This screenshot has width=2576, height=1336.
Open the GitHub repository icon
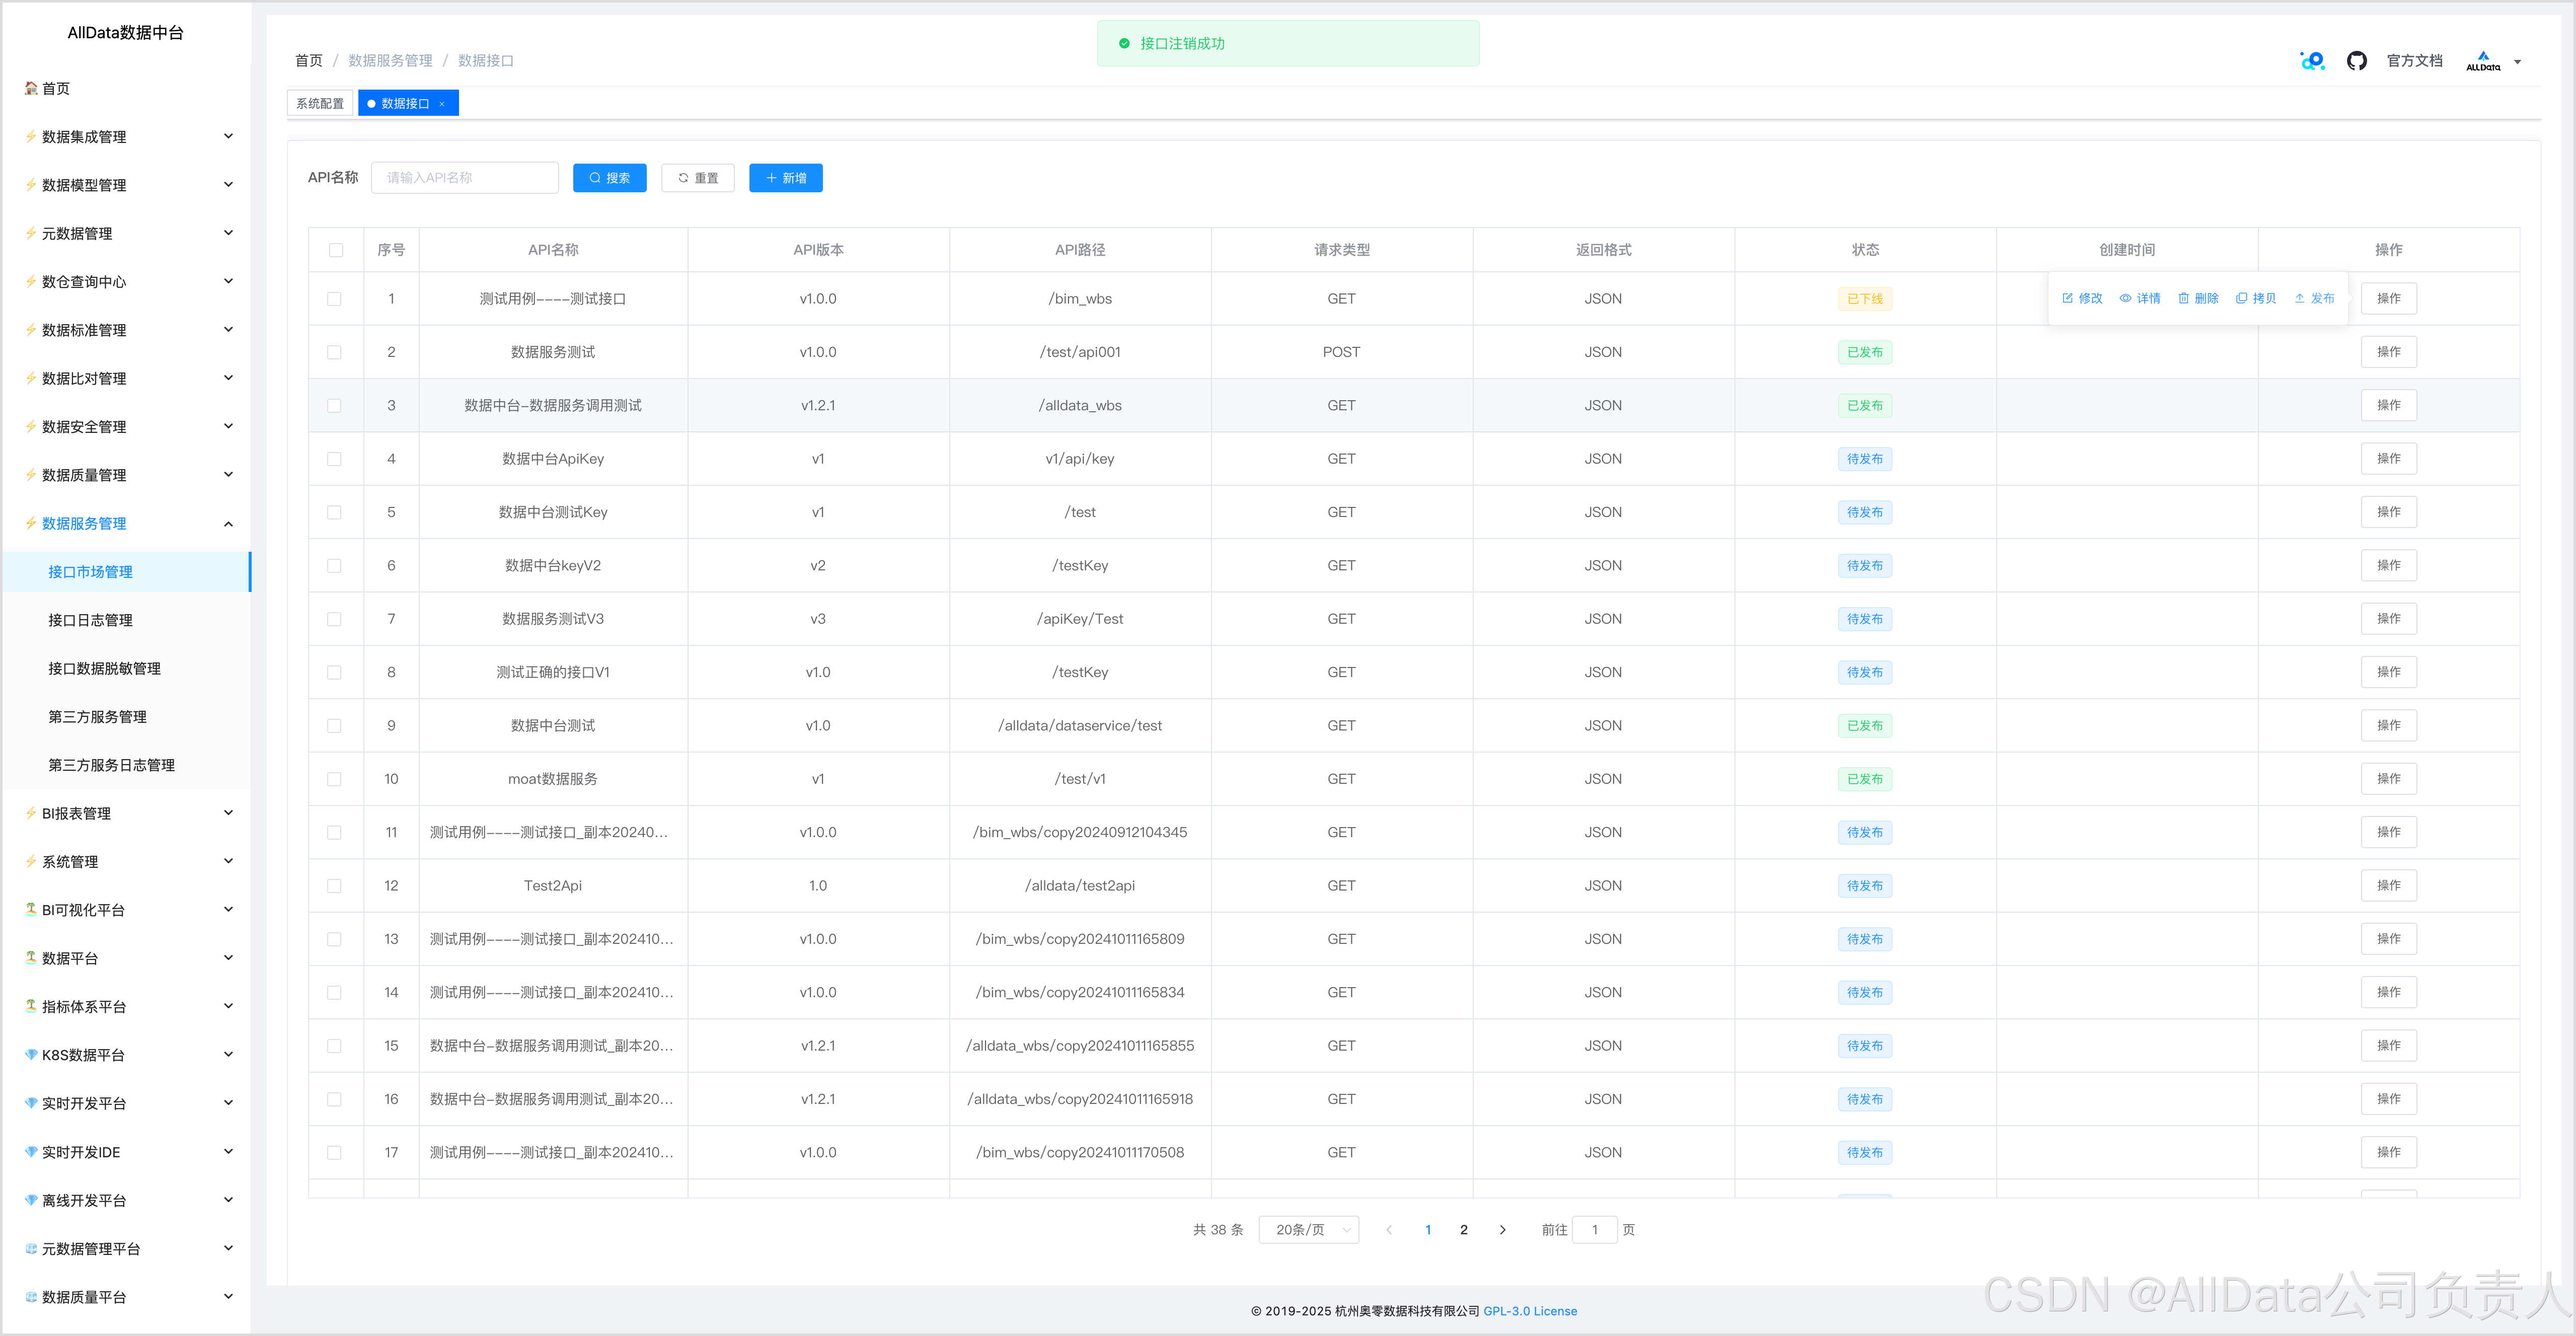[x=2356, y=61]
